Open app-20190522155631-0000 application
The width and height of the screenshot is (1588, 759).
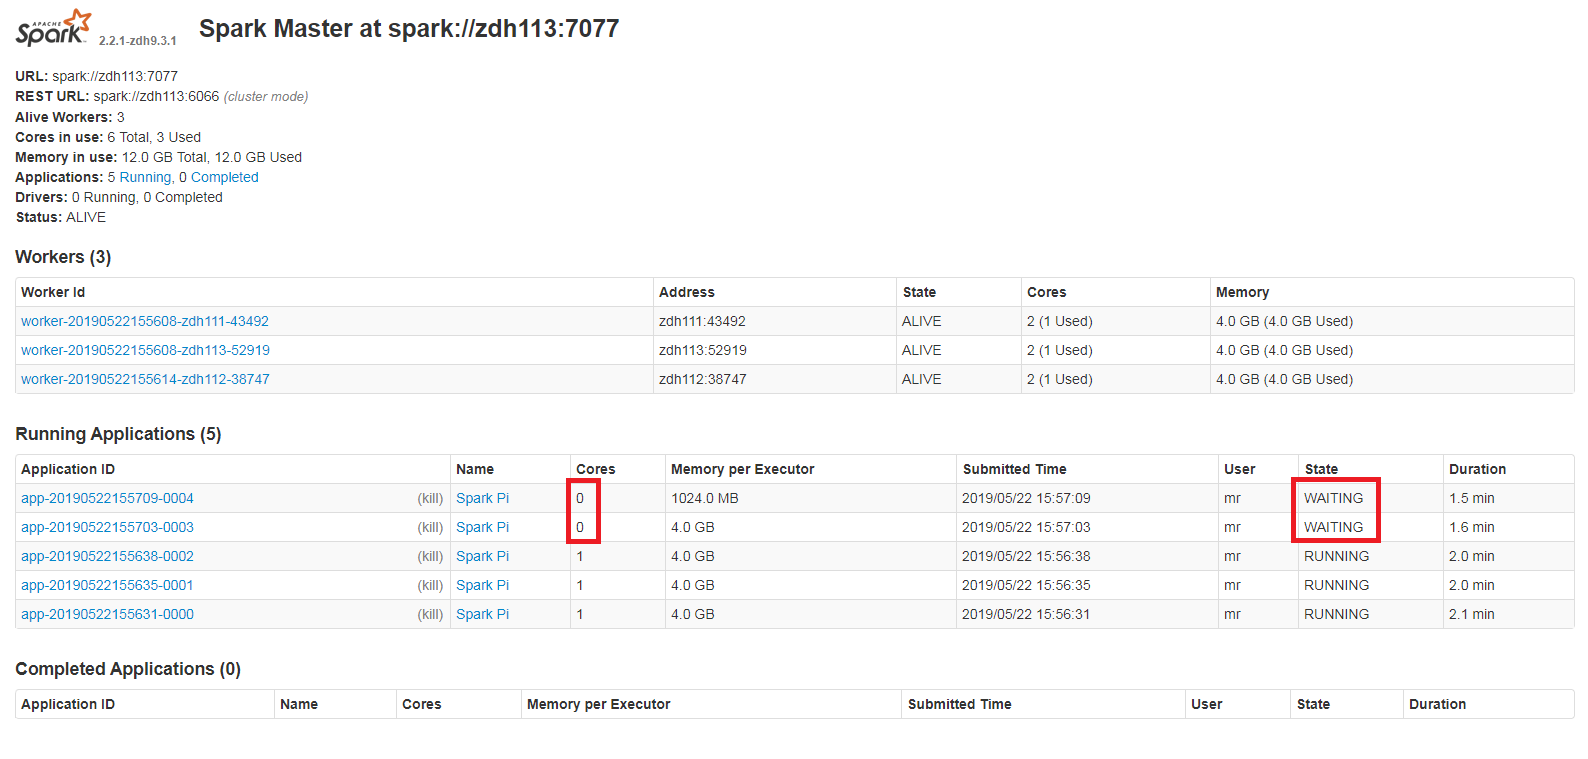pos(107,614)
